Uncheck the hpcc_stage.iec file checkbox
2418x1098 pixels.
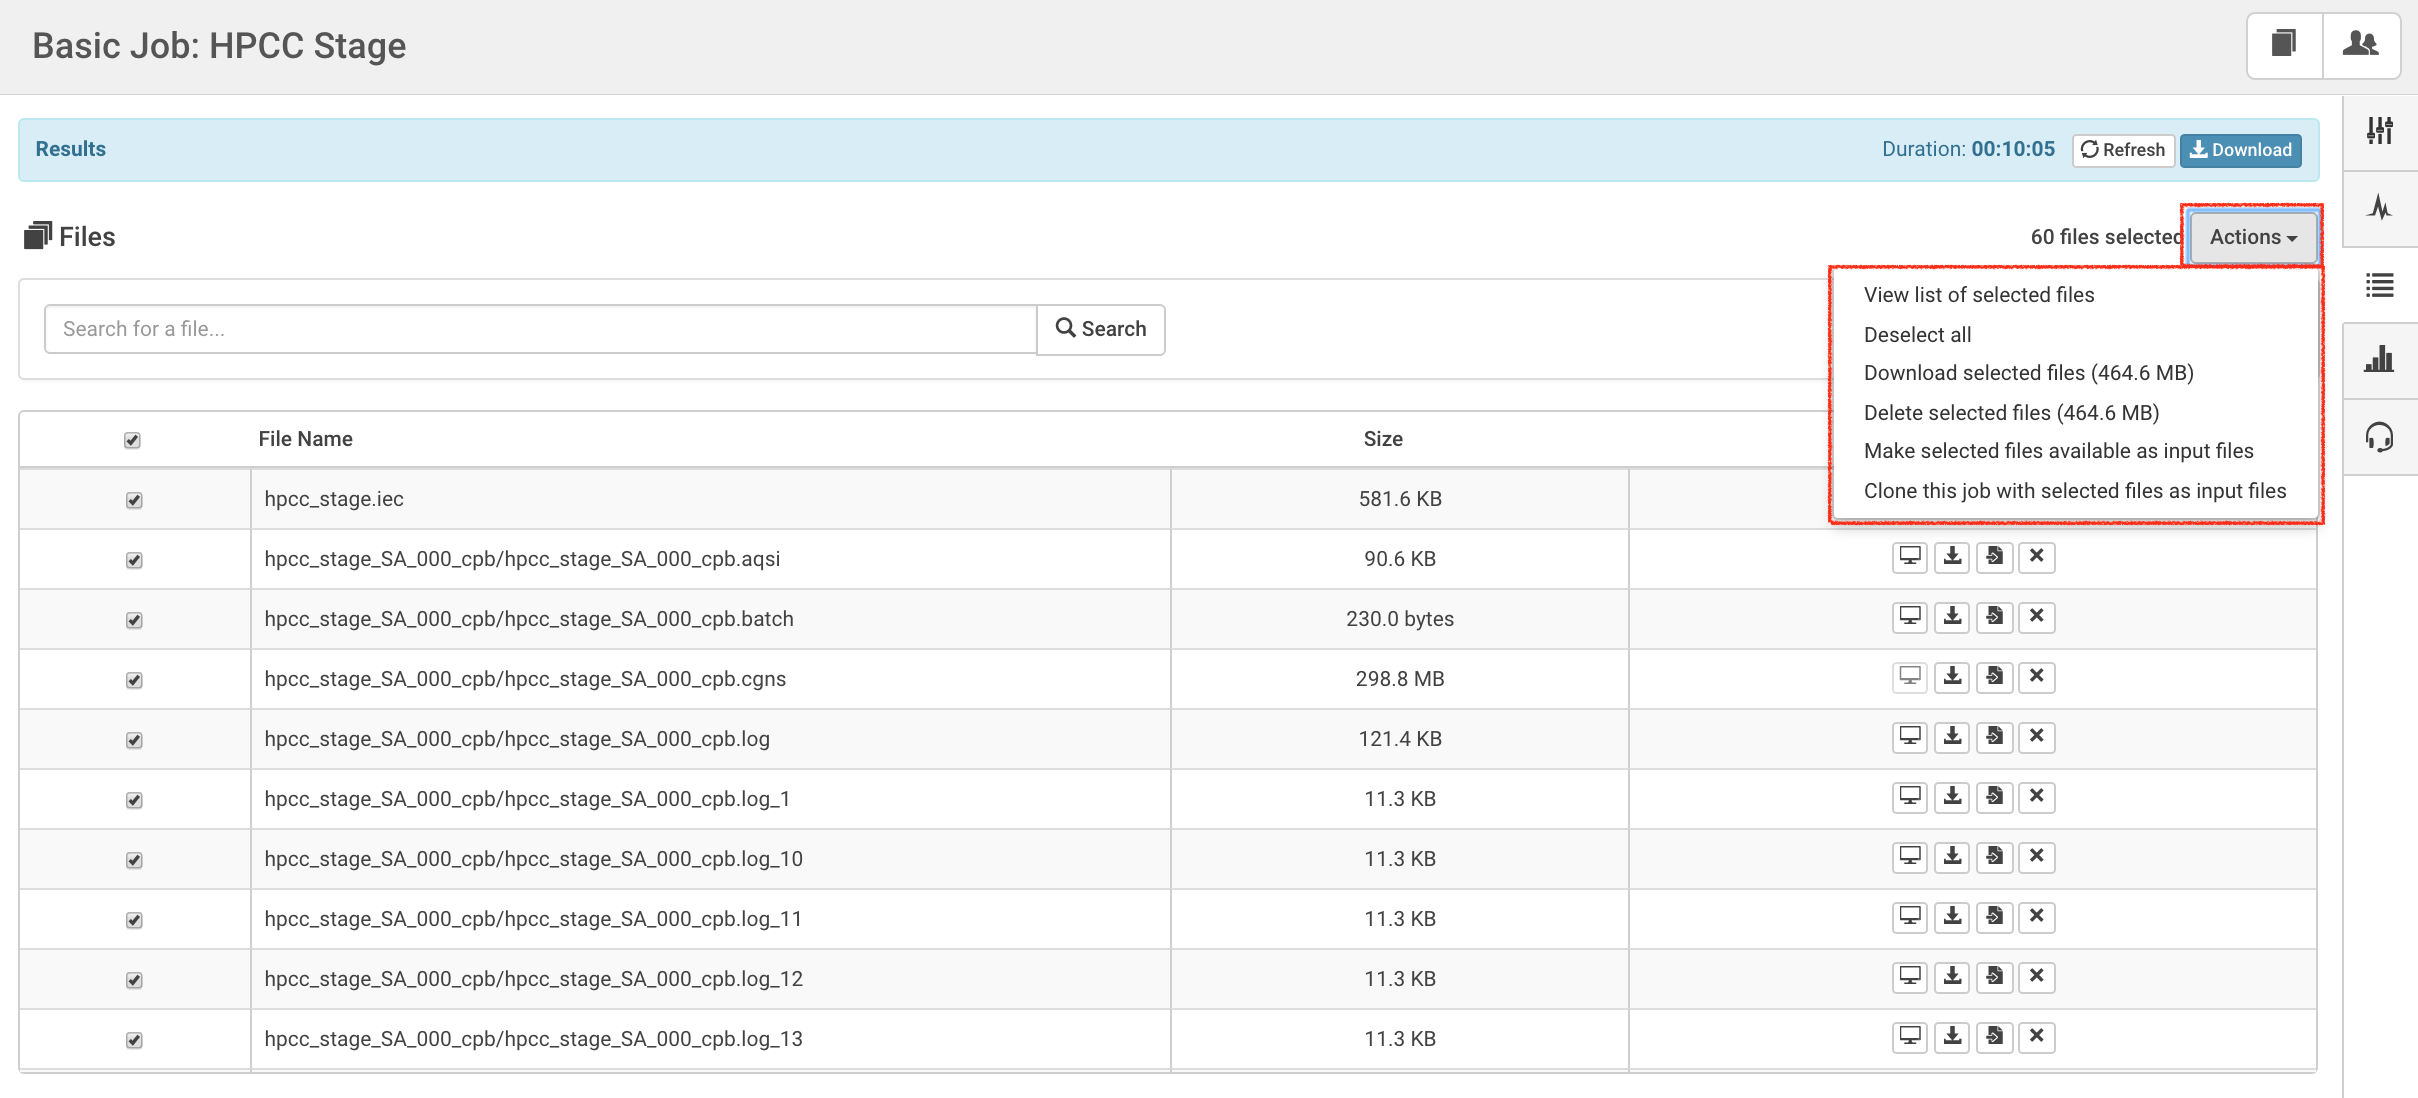click(134, 500)
